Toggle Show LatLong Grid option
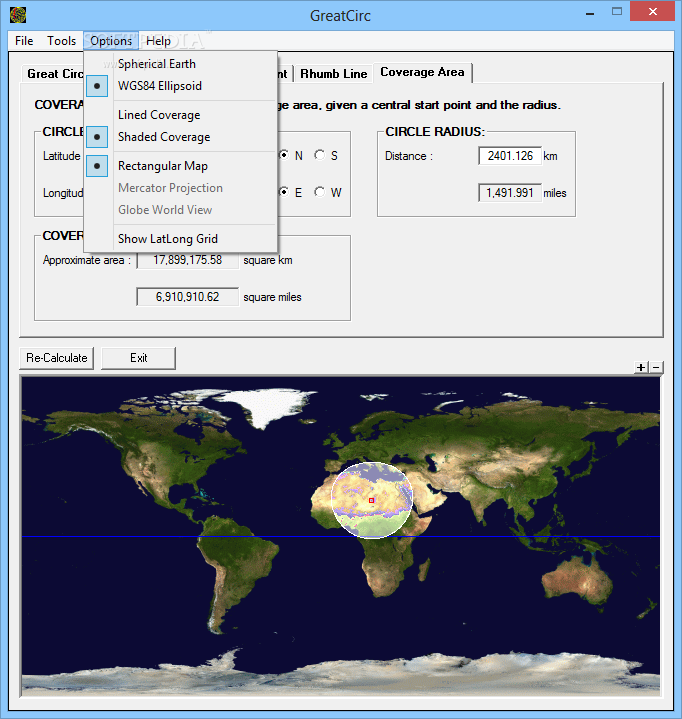The height and width of the screenshot is (719, 682). coord(181,238)
